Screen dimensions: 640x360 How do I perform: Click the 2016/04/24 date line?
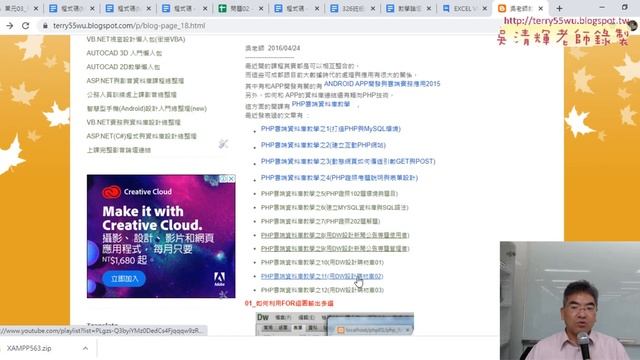point(272,48)
